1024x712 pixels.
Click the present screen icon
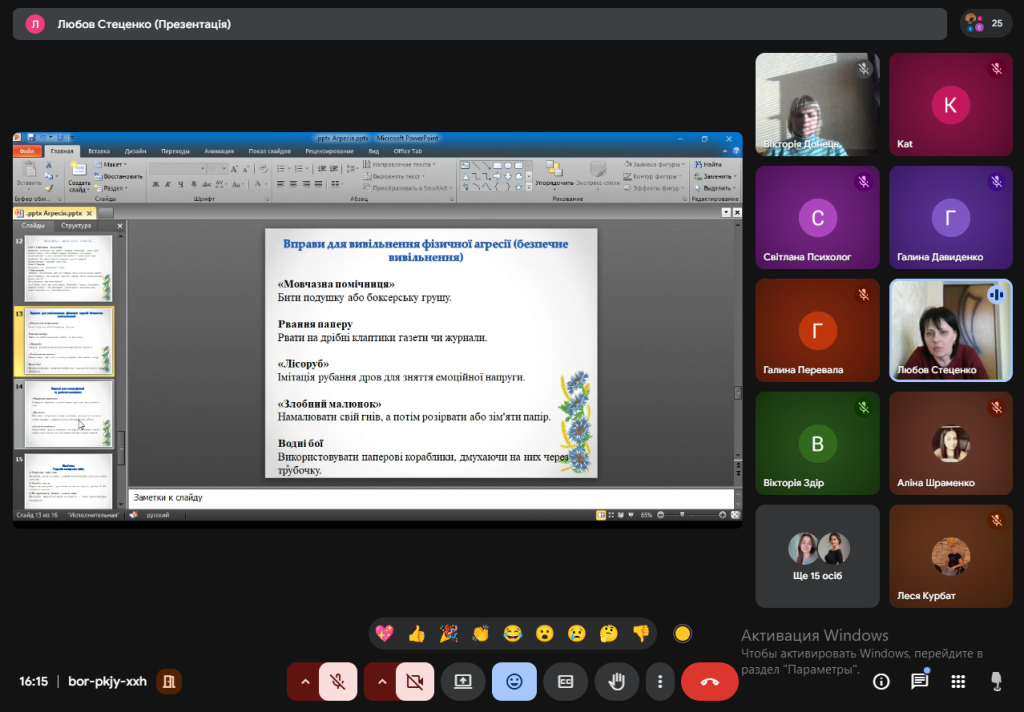point(463,681)
